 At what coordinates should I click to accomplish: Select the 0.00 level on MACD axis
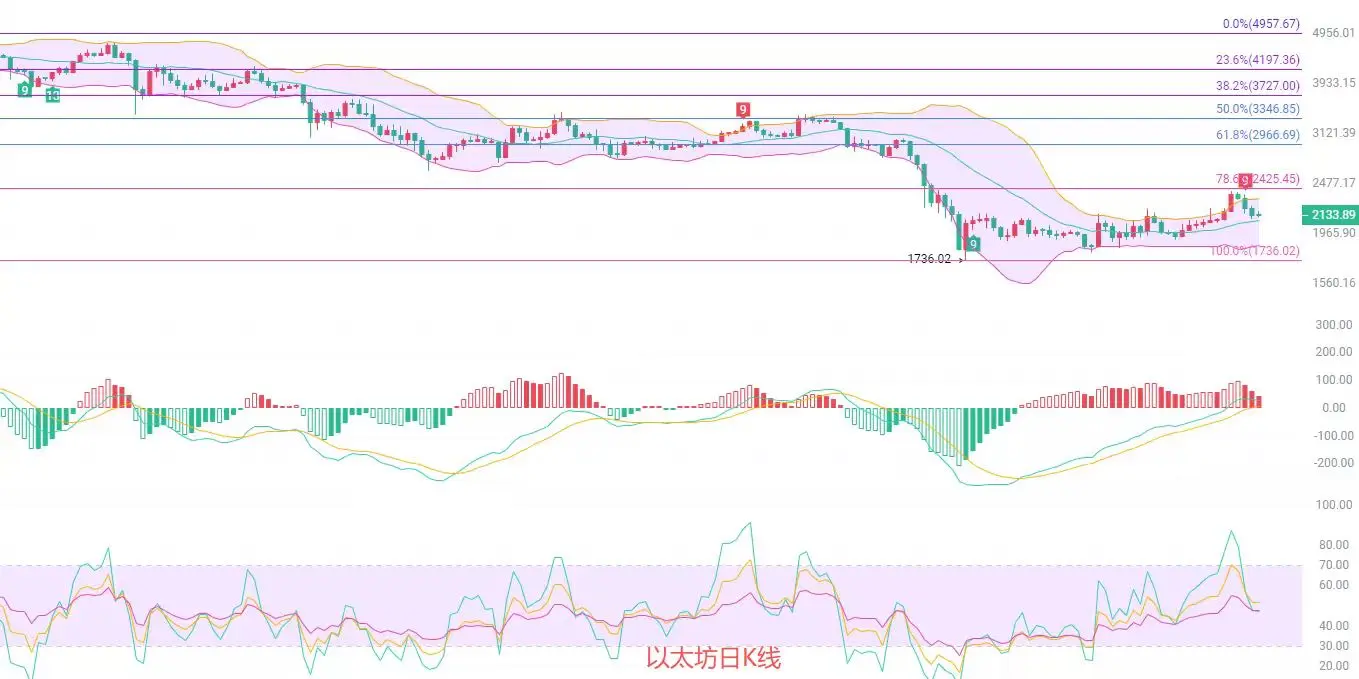[x=1334, y=408]
